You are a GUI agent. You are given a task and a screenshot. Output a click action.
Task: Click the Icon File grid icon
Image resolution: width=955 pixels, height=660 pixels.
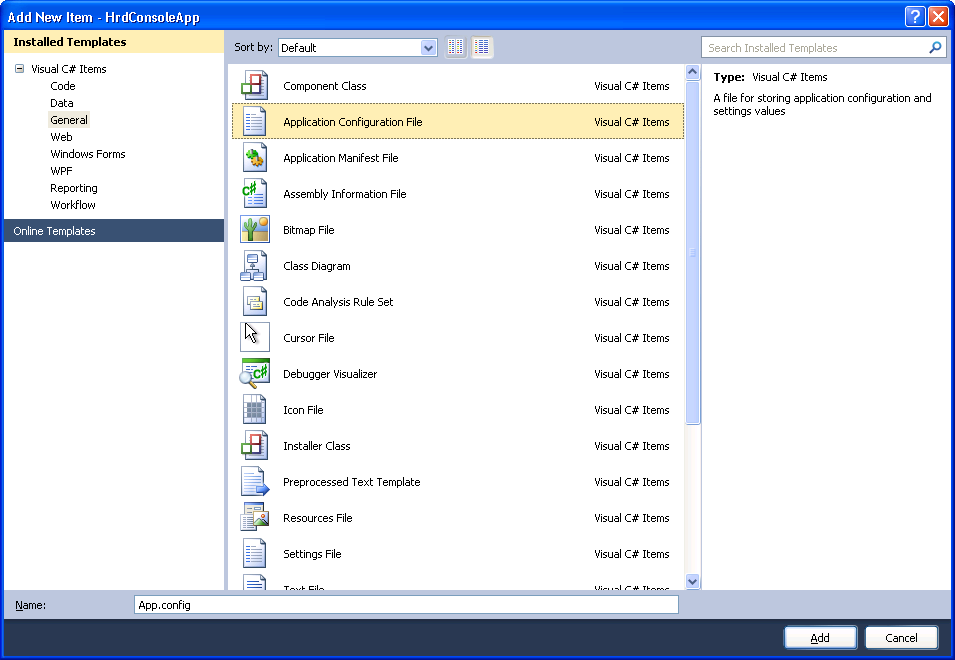coord(255,409)
